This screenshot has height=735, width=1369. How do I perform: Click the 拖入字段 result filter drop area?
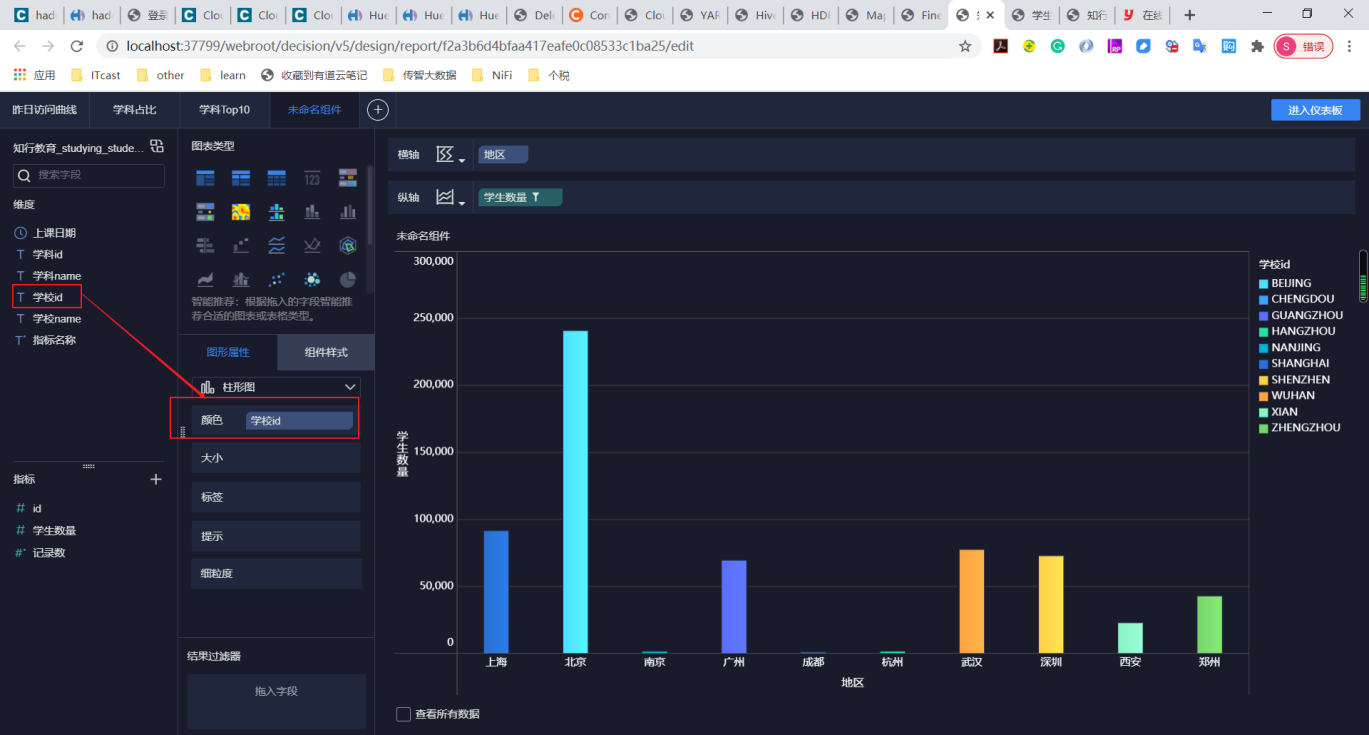(276, 700)
